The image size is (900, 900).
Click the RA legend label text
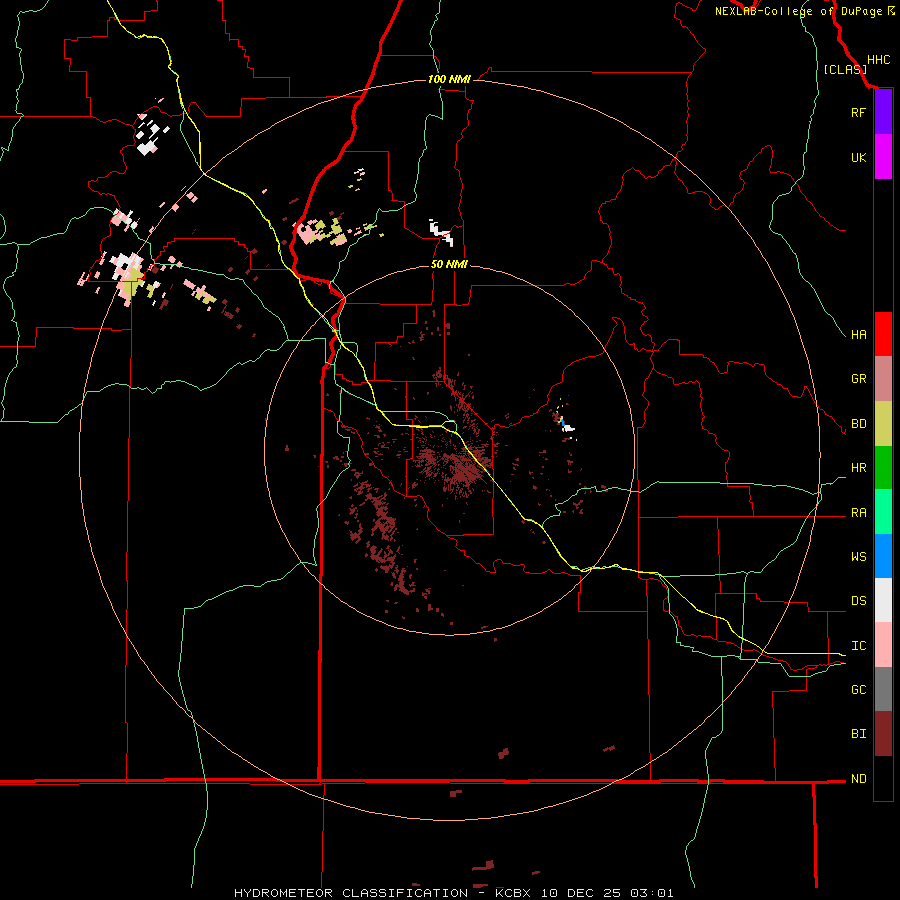pyautogui.click(x=858, y=513)
